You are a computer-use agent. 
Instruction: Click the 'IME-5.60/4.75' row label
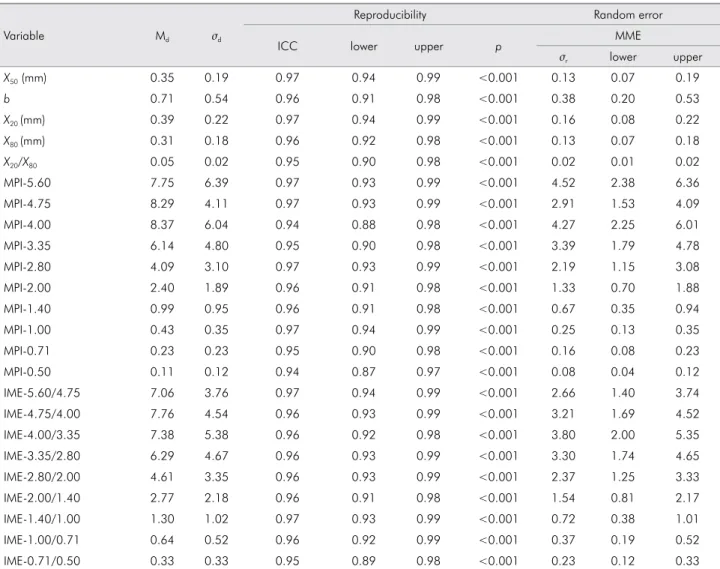[x=42, y=393]
